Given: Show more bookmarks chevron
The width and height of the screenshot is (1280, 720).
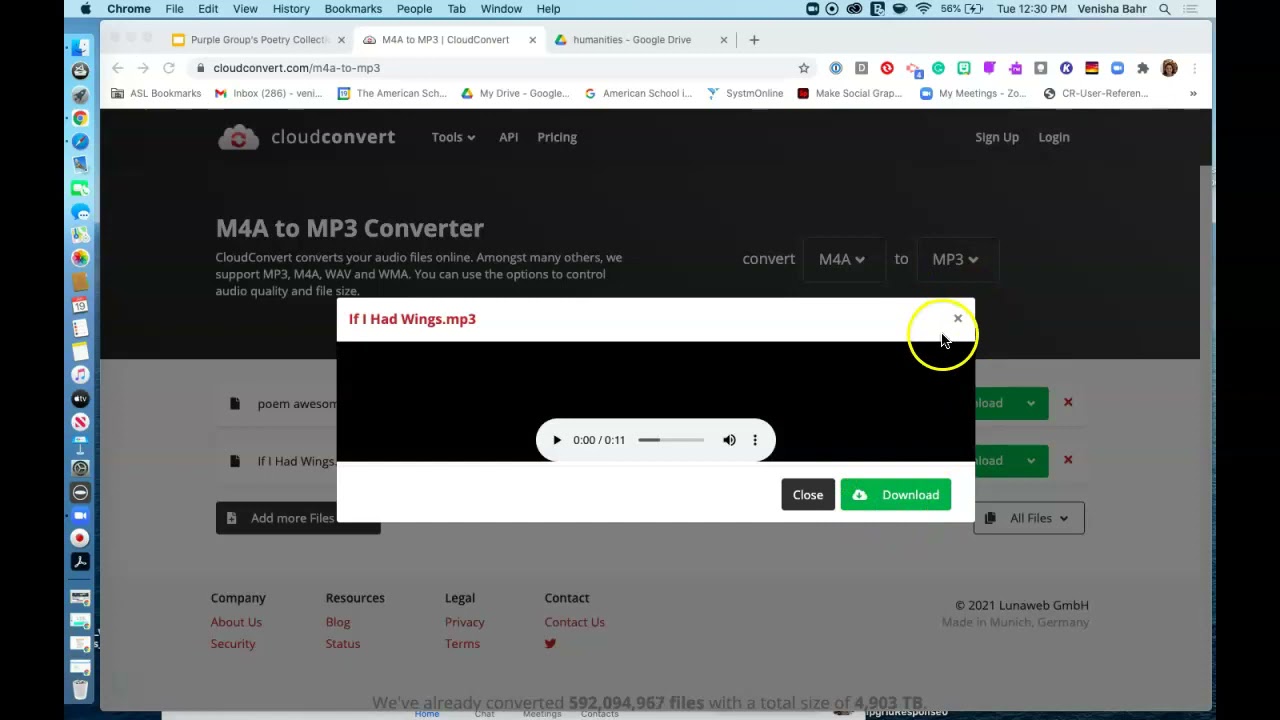Looking at the screenshot, I should click(1193, 93).
